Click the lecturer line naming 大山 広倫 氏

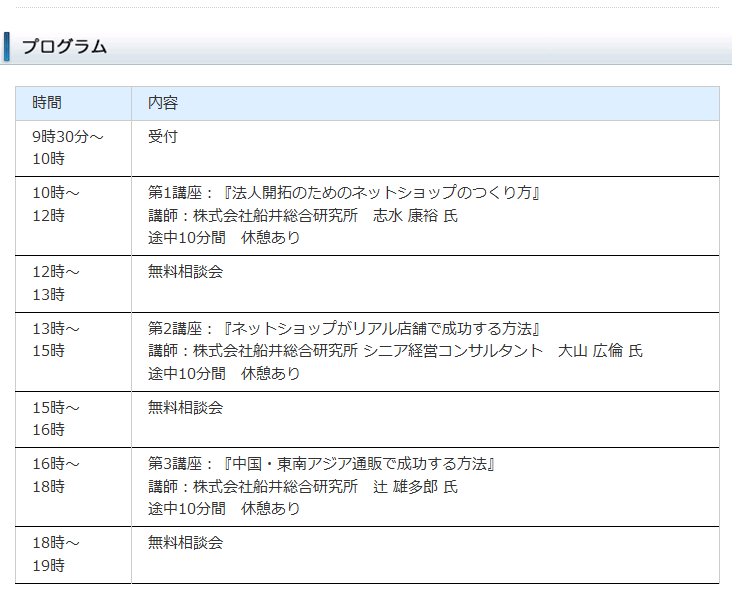(395, 351)
